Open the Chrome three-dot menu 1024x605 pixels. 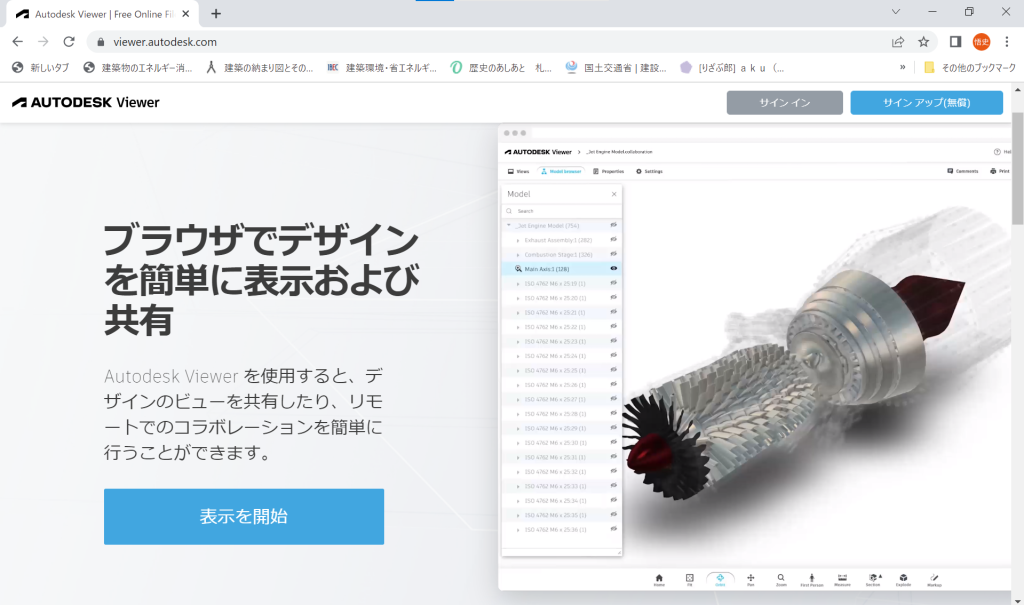(1006, 42)
